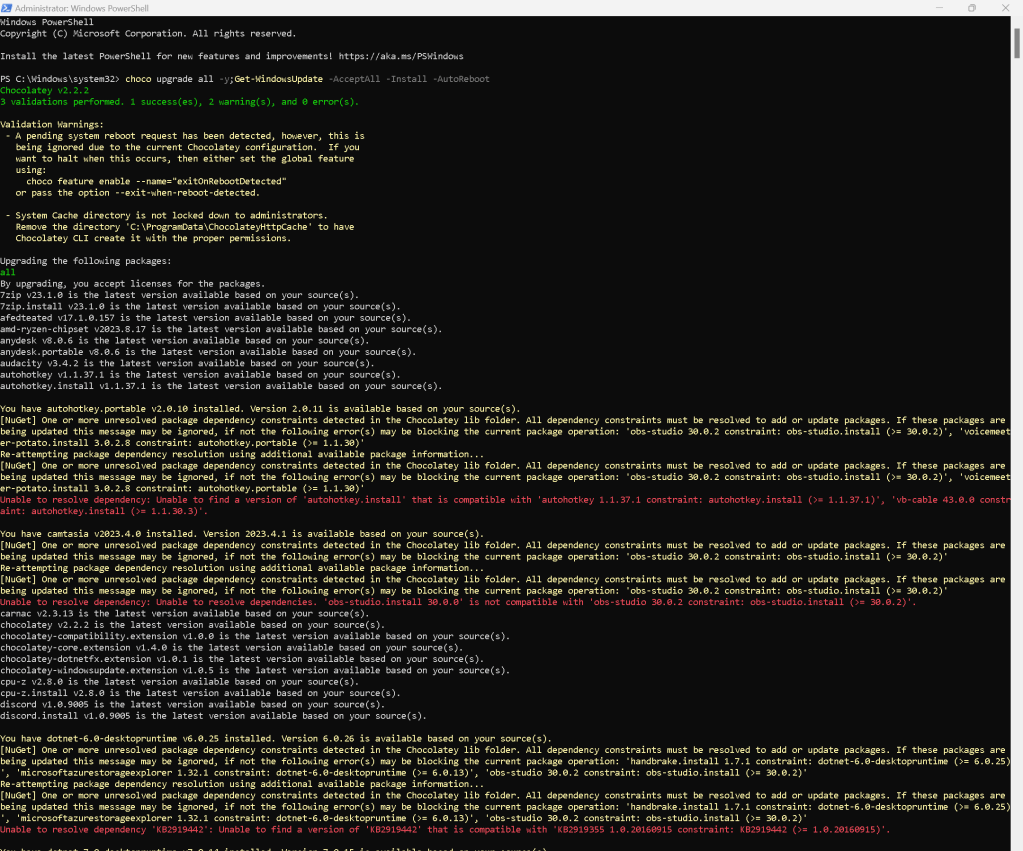Click the '3 validations performed' summary line
This screenshot has width=1023, height=851.
179,102
